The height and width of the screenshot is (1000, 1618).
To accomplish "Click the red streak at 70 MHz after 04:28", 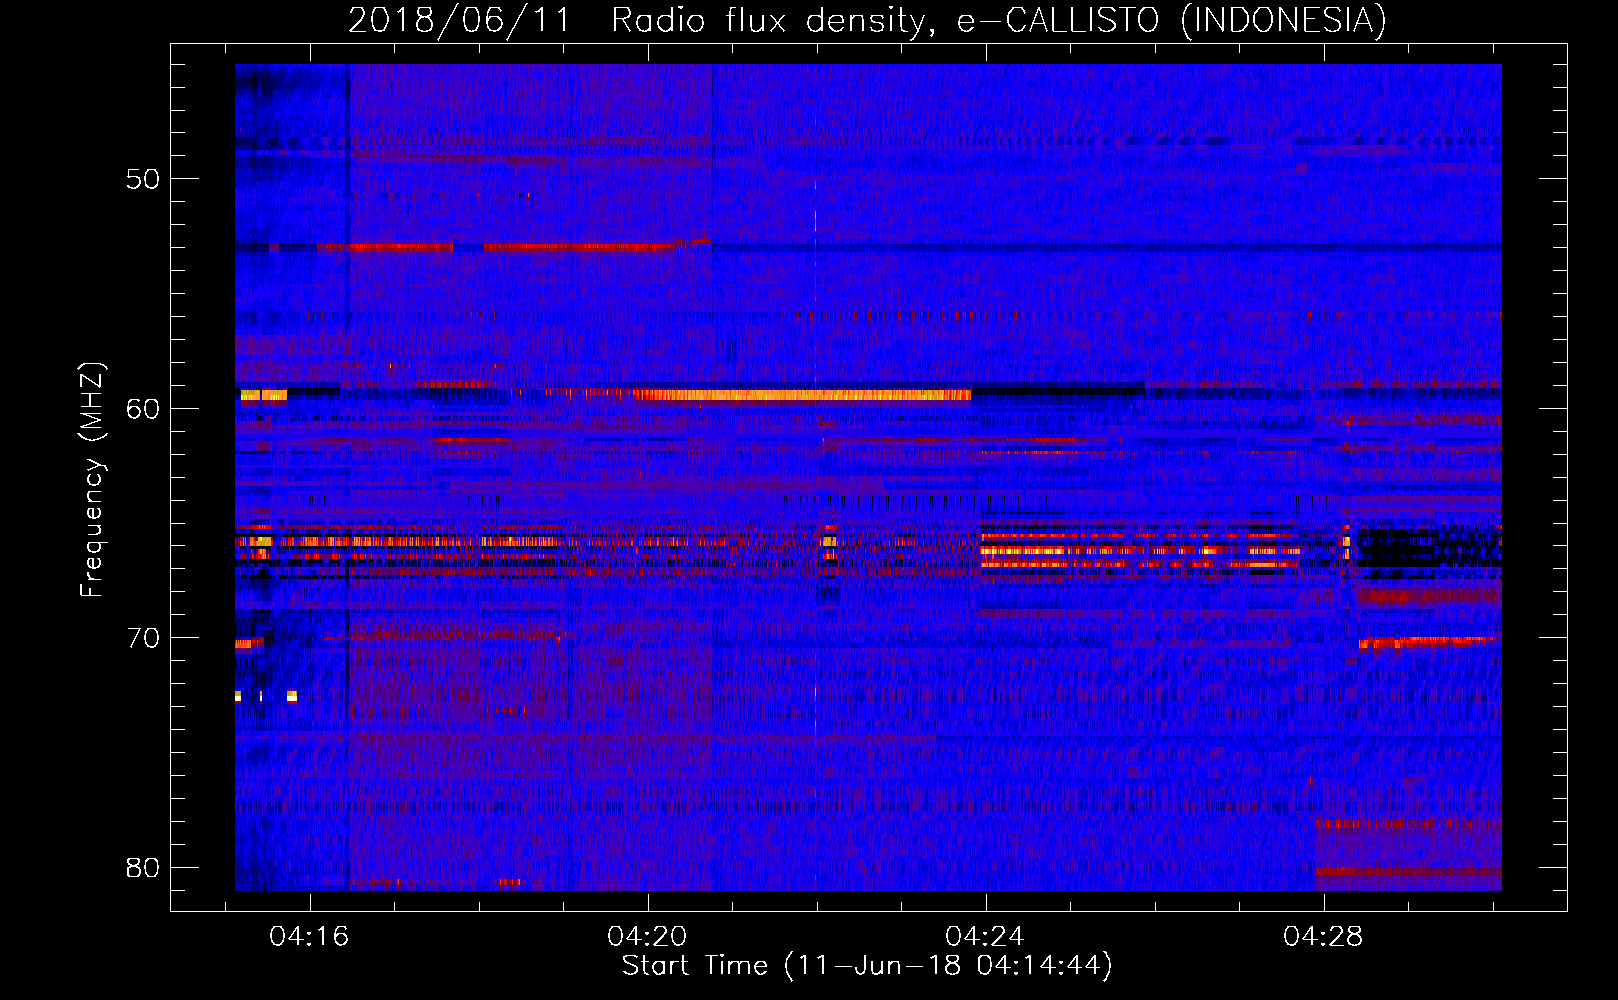I will pos(1427,642).
